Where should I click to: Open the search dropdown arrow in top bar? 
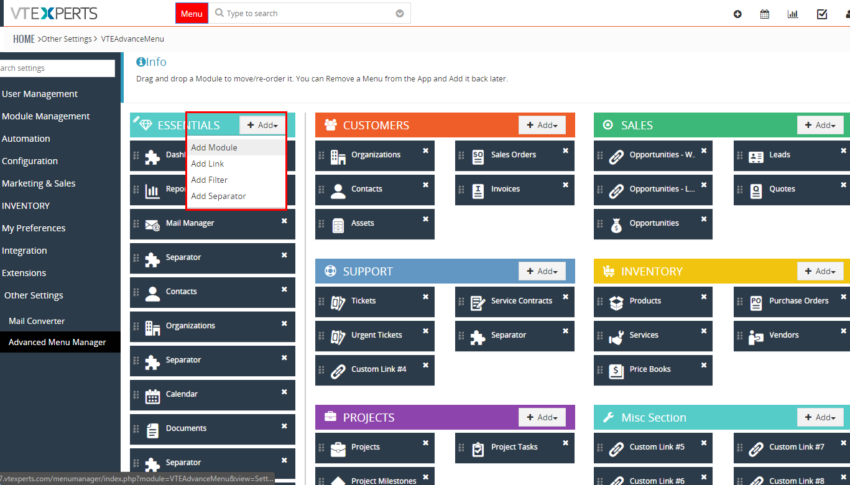(x=400, y=14)
